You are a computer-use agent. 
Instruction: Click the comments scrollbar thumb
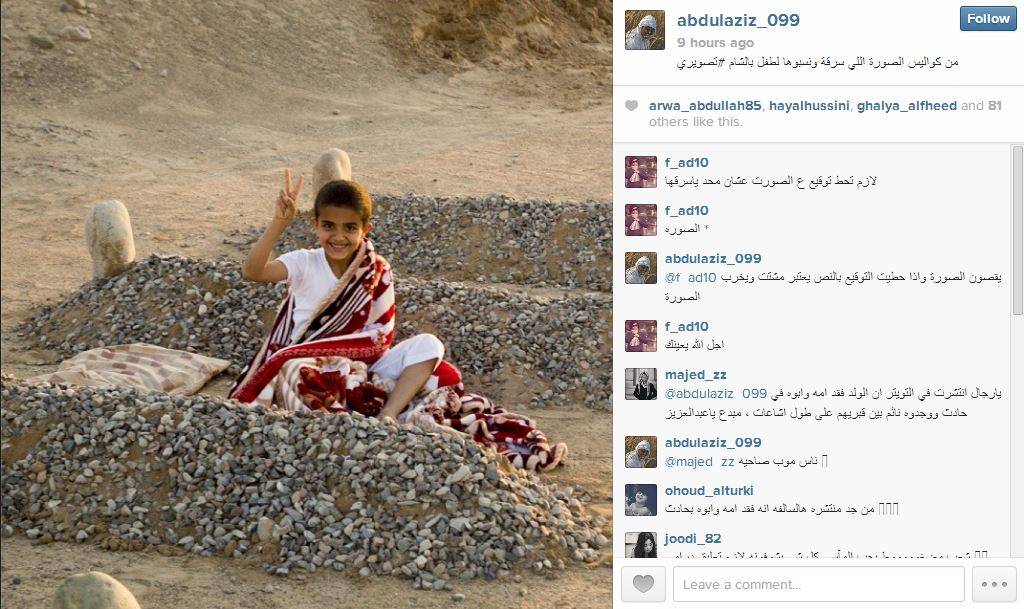point(1017,230)
